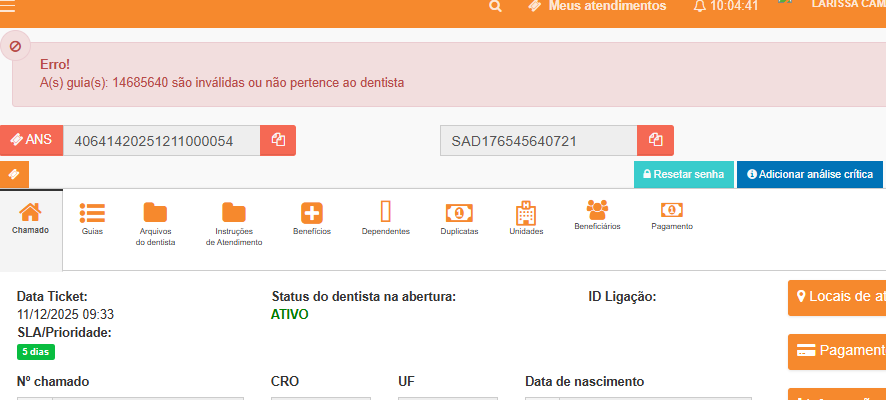Open Arquivos do dentista tab

[x=155, y=224]
